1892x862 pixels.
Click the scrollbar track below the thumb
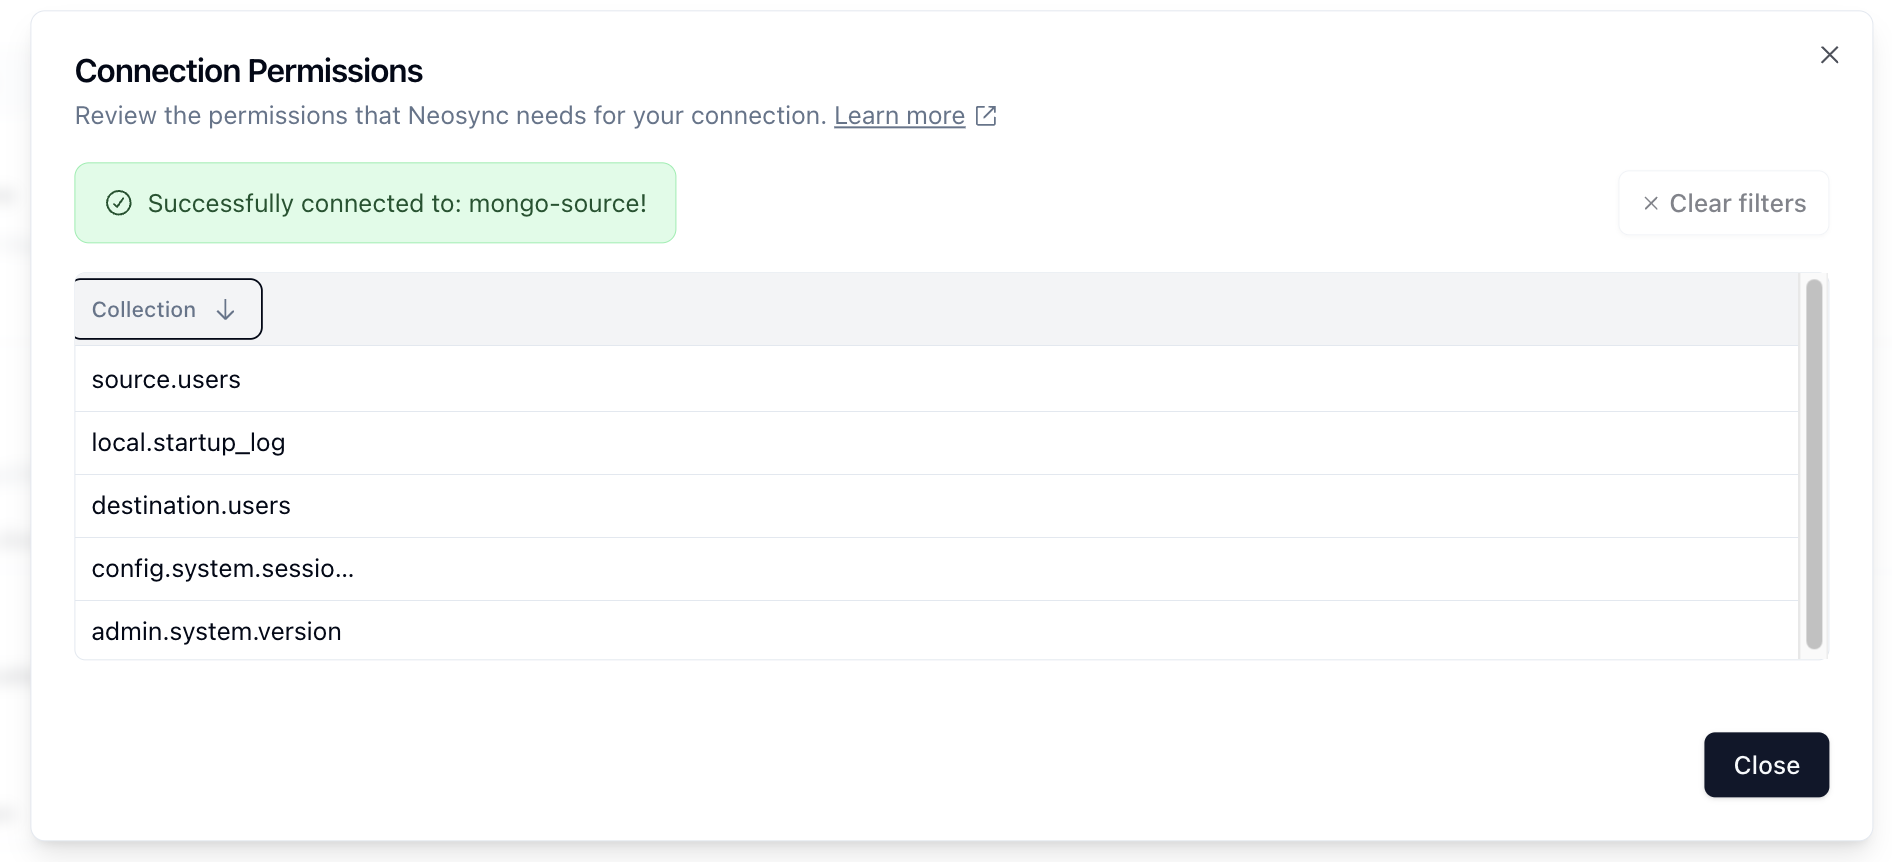tap(1814, 654)
